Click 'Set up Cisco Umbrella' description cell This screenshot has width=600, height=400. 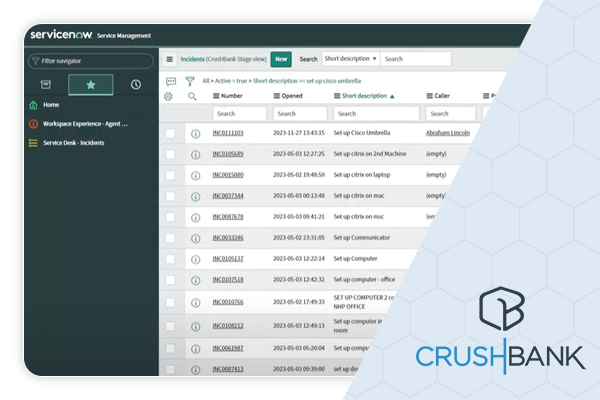362,133
